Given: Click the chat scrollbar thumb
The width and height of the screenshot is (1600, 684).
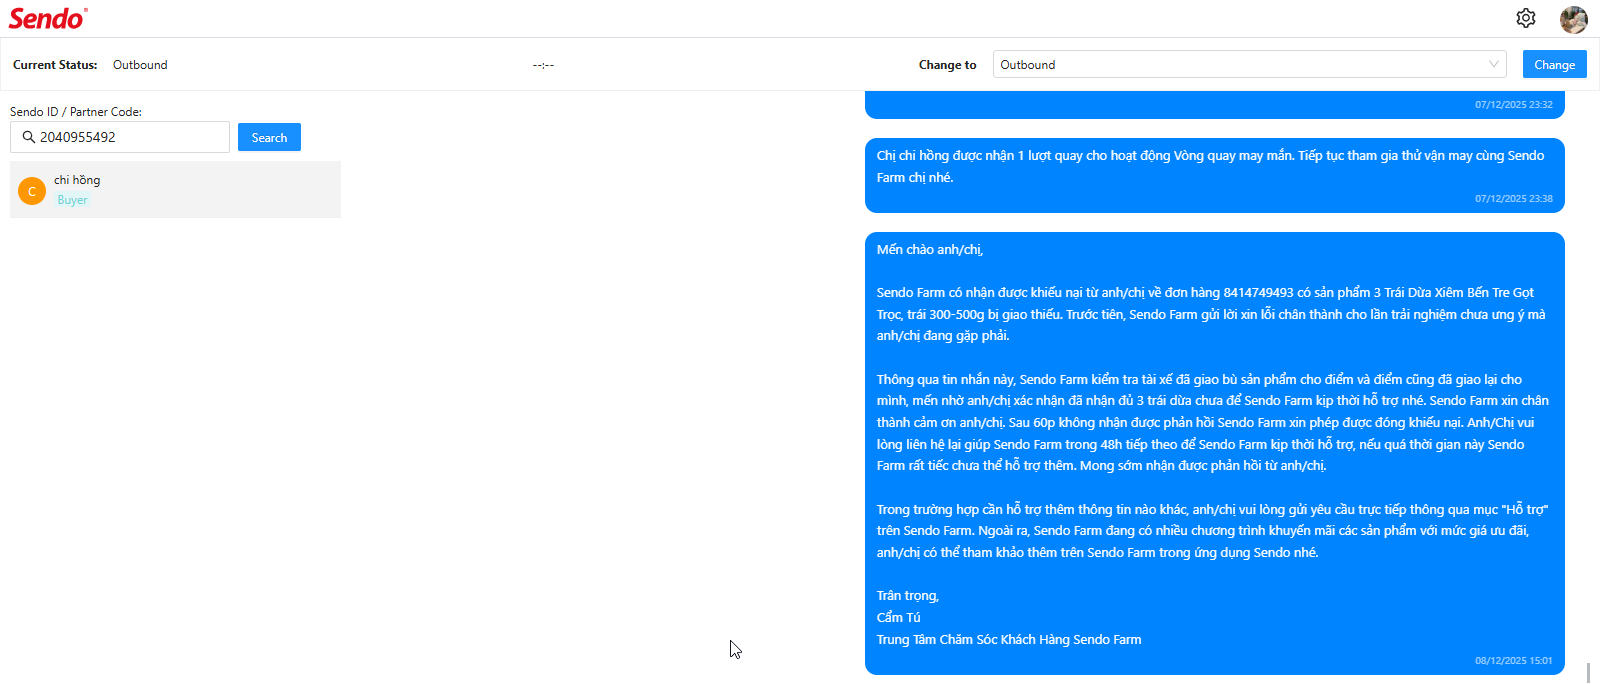Looking at the screenshot, I should (1588, 672).
